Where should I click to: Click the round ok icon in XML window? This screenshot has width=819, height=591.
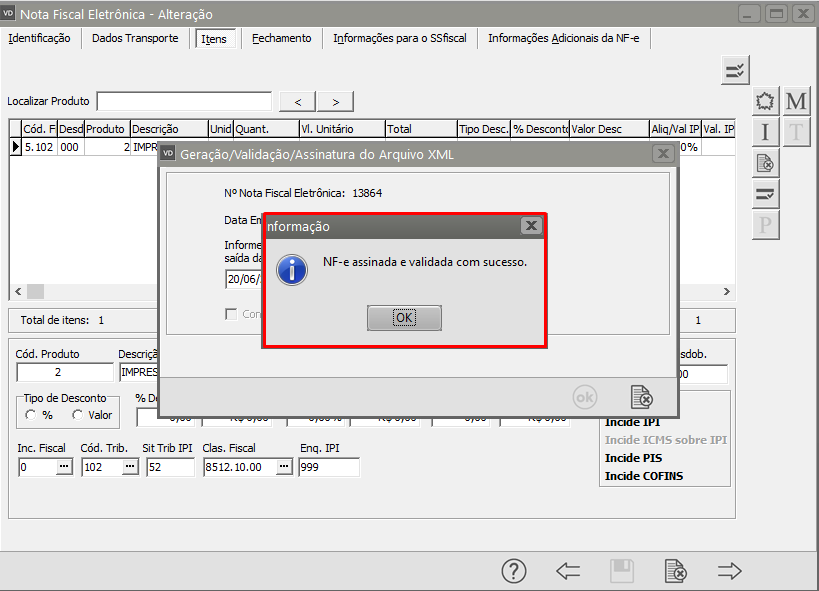pyautogui.click(x=584, y=398)
